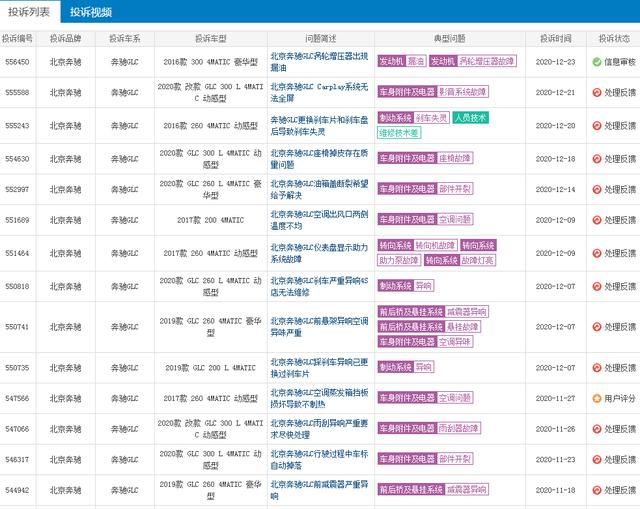Open complaint about 空调蒸发箱挡板损坏
This screenshot has width=640, height=509.
319,398
